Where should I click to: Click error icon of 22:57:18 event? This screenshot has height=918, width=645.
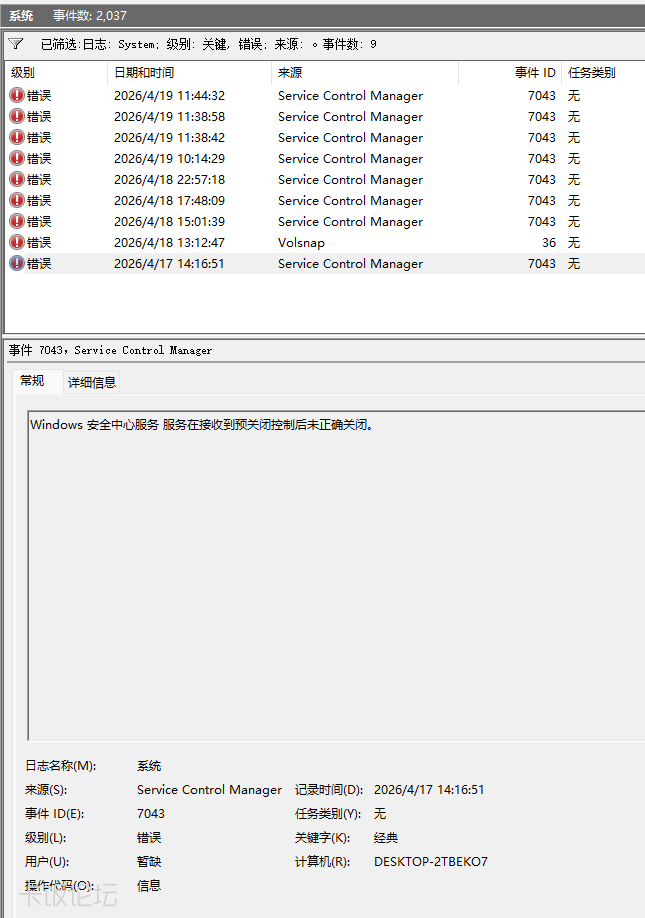coord(17,180)
